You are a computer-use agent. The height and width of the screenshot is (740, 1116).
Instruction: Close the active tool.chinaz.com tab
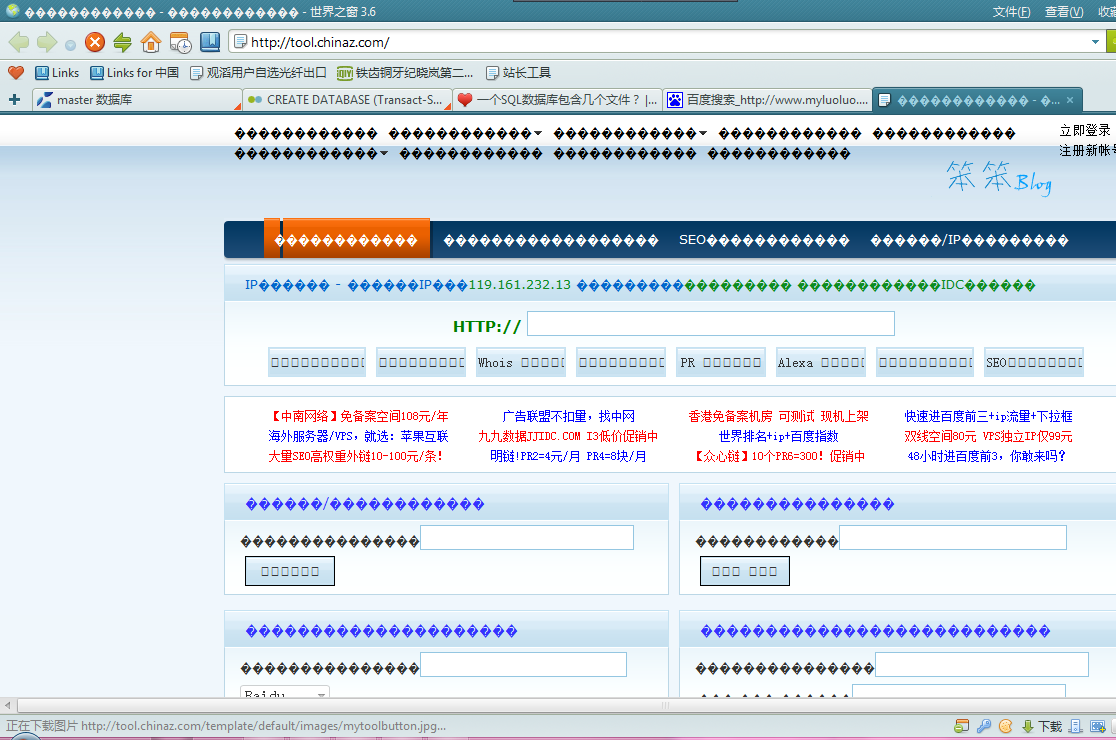pos(1070,100)
